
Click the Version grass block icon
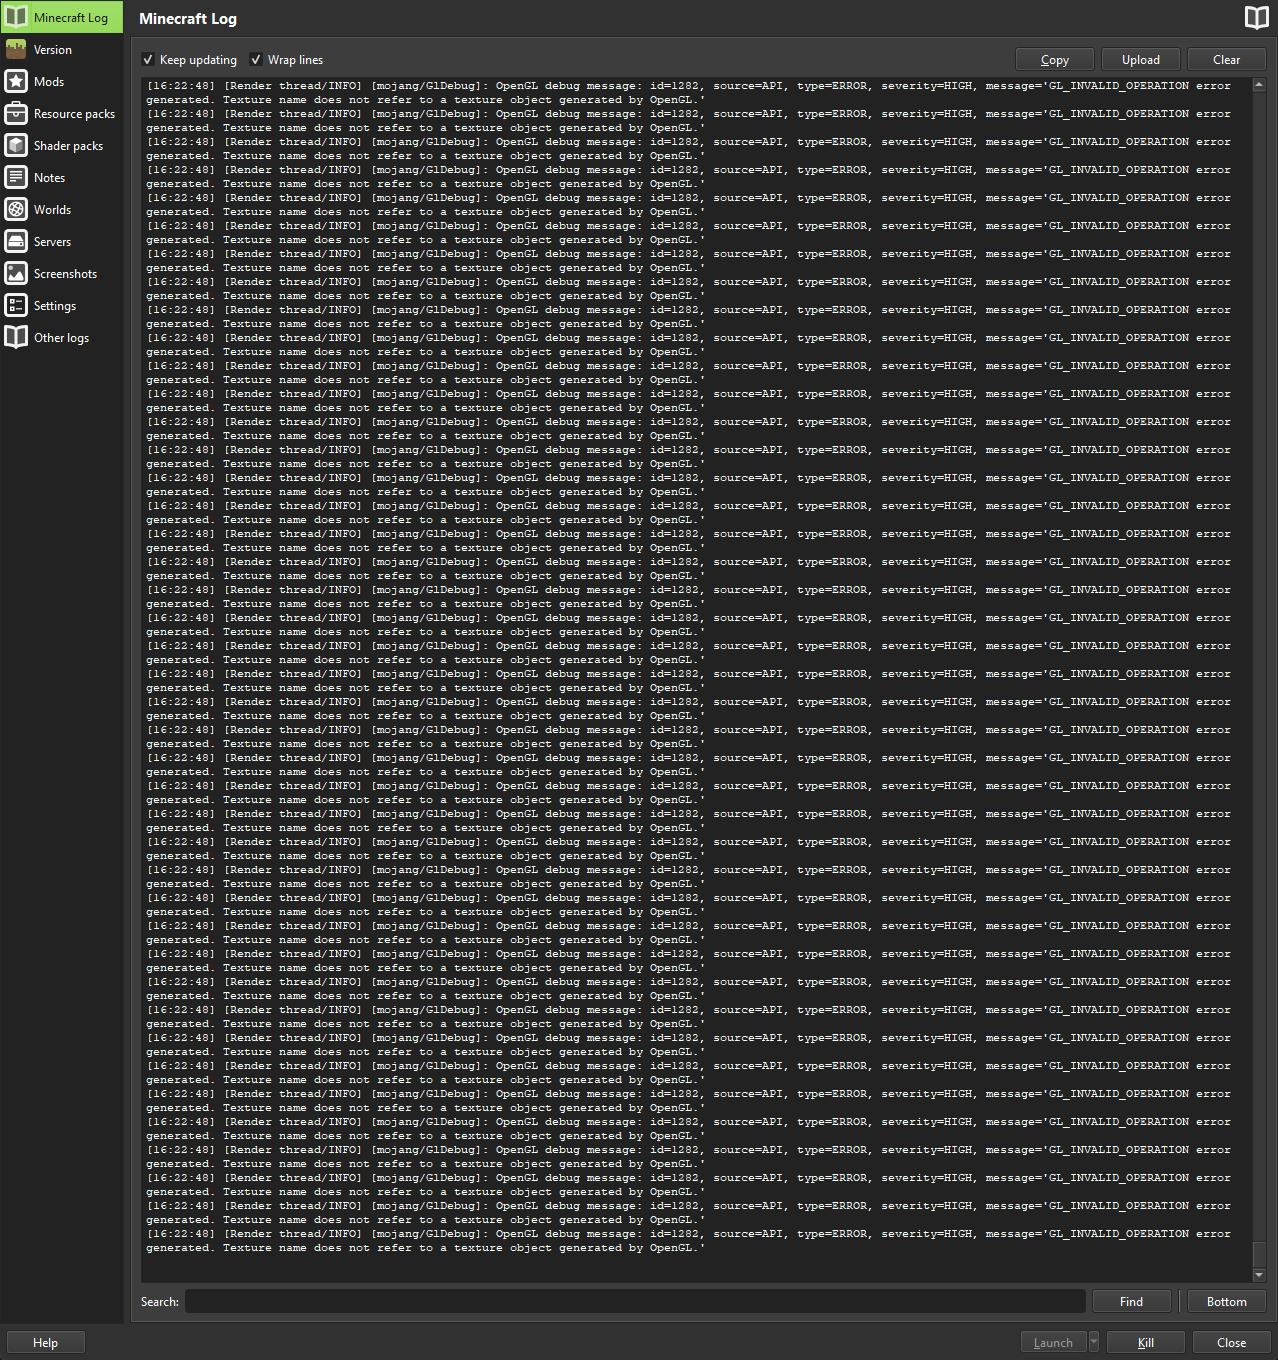pyautogui.click(x=16, y=49)
